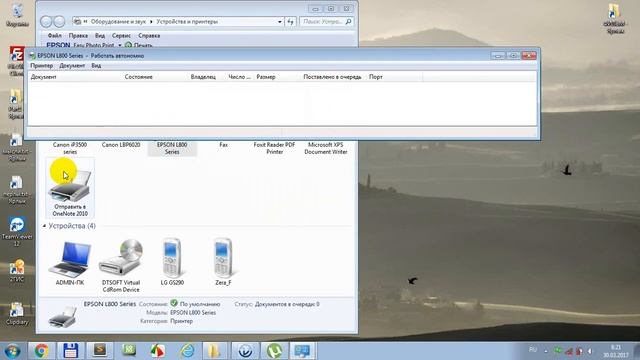The image size is (640, 360).
Task: Open the Файл menu in Devices window
Action: pos(55,36)
